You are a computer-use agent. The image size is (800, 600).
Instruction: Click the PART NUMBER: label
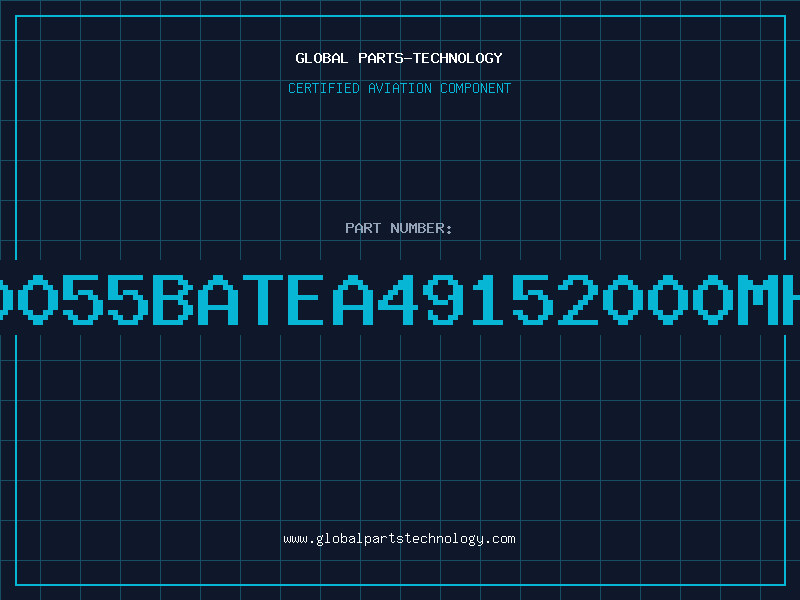[x=399, y=228]
